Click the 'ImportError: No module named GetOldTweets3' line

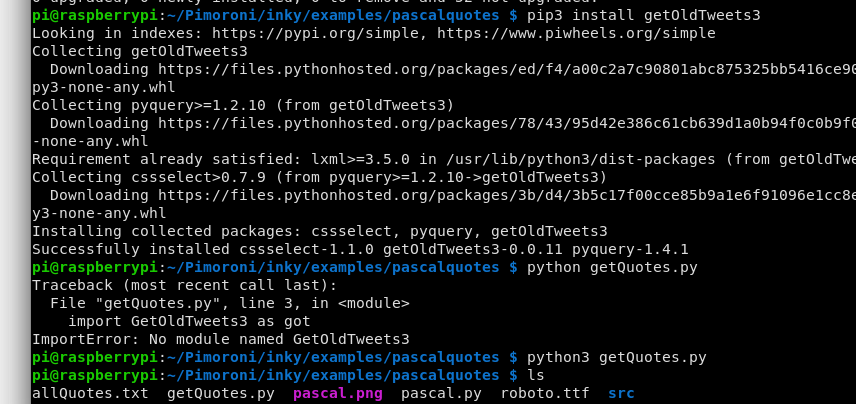tap(221, 340)
